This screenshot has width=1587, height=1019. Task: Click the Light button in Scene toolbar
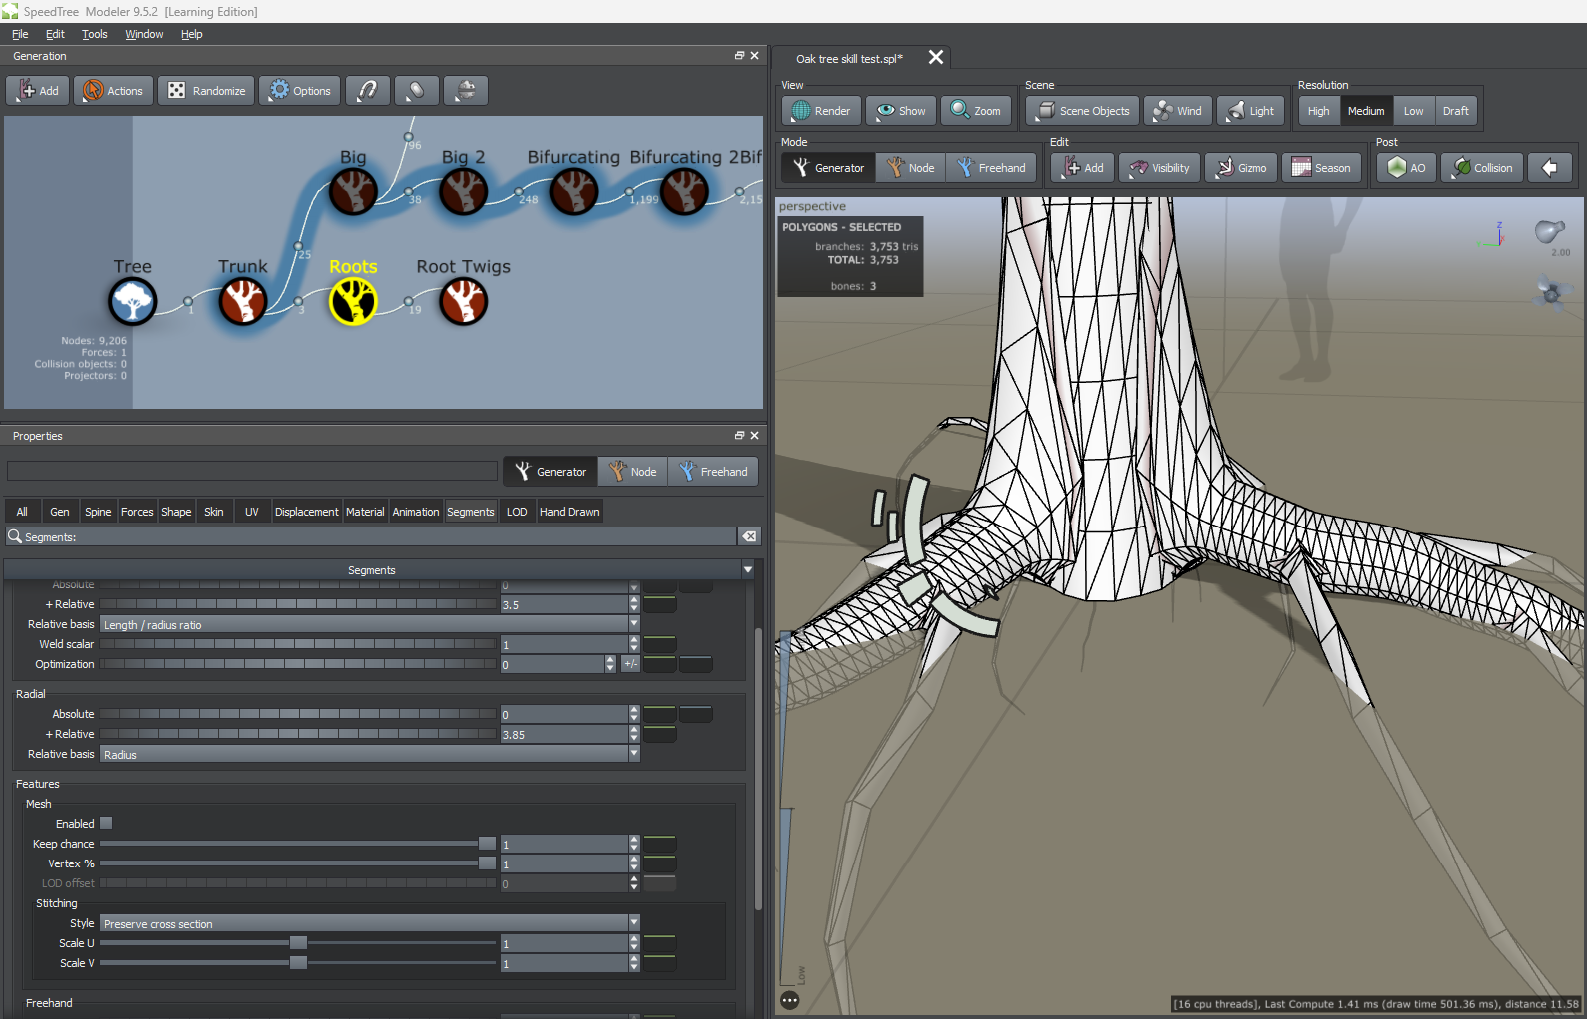click(x=1251, y=111)
